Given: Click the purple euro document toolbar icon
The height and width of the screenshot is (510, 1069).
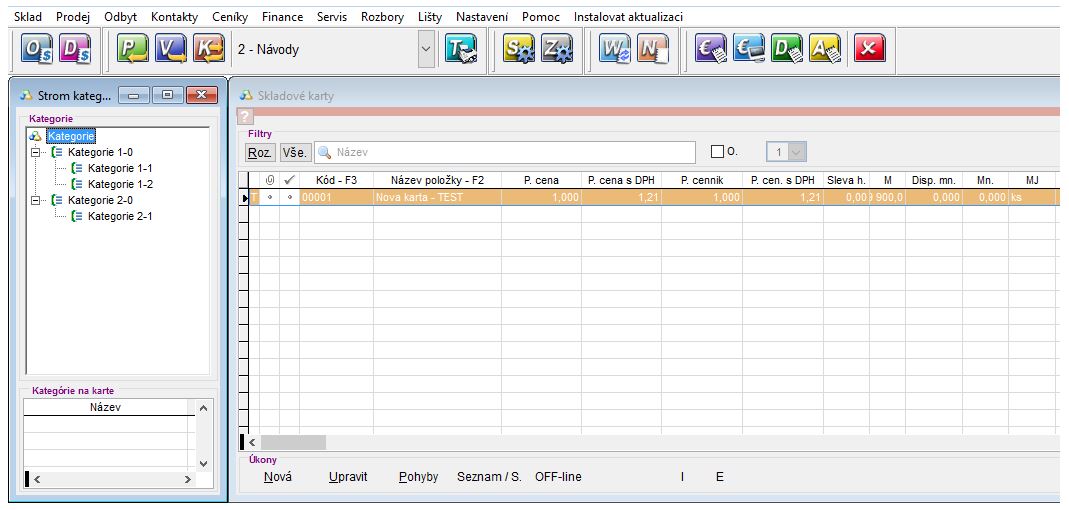Looking at the screenshot, I should tap(709, 49).
